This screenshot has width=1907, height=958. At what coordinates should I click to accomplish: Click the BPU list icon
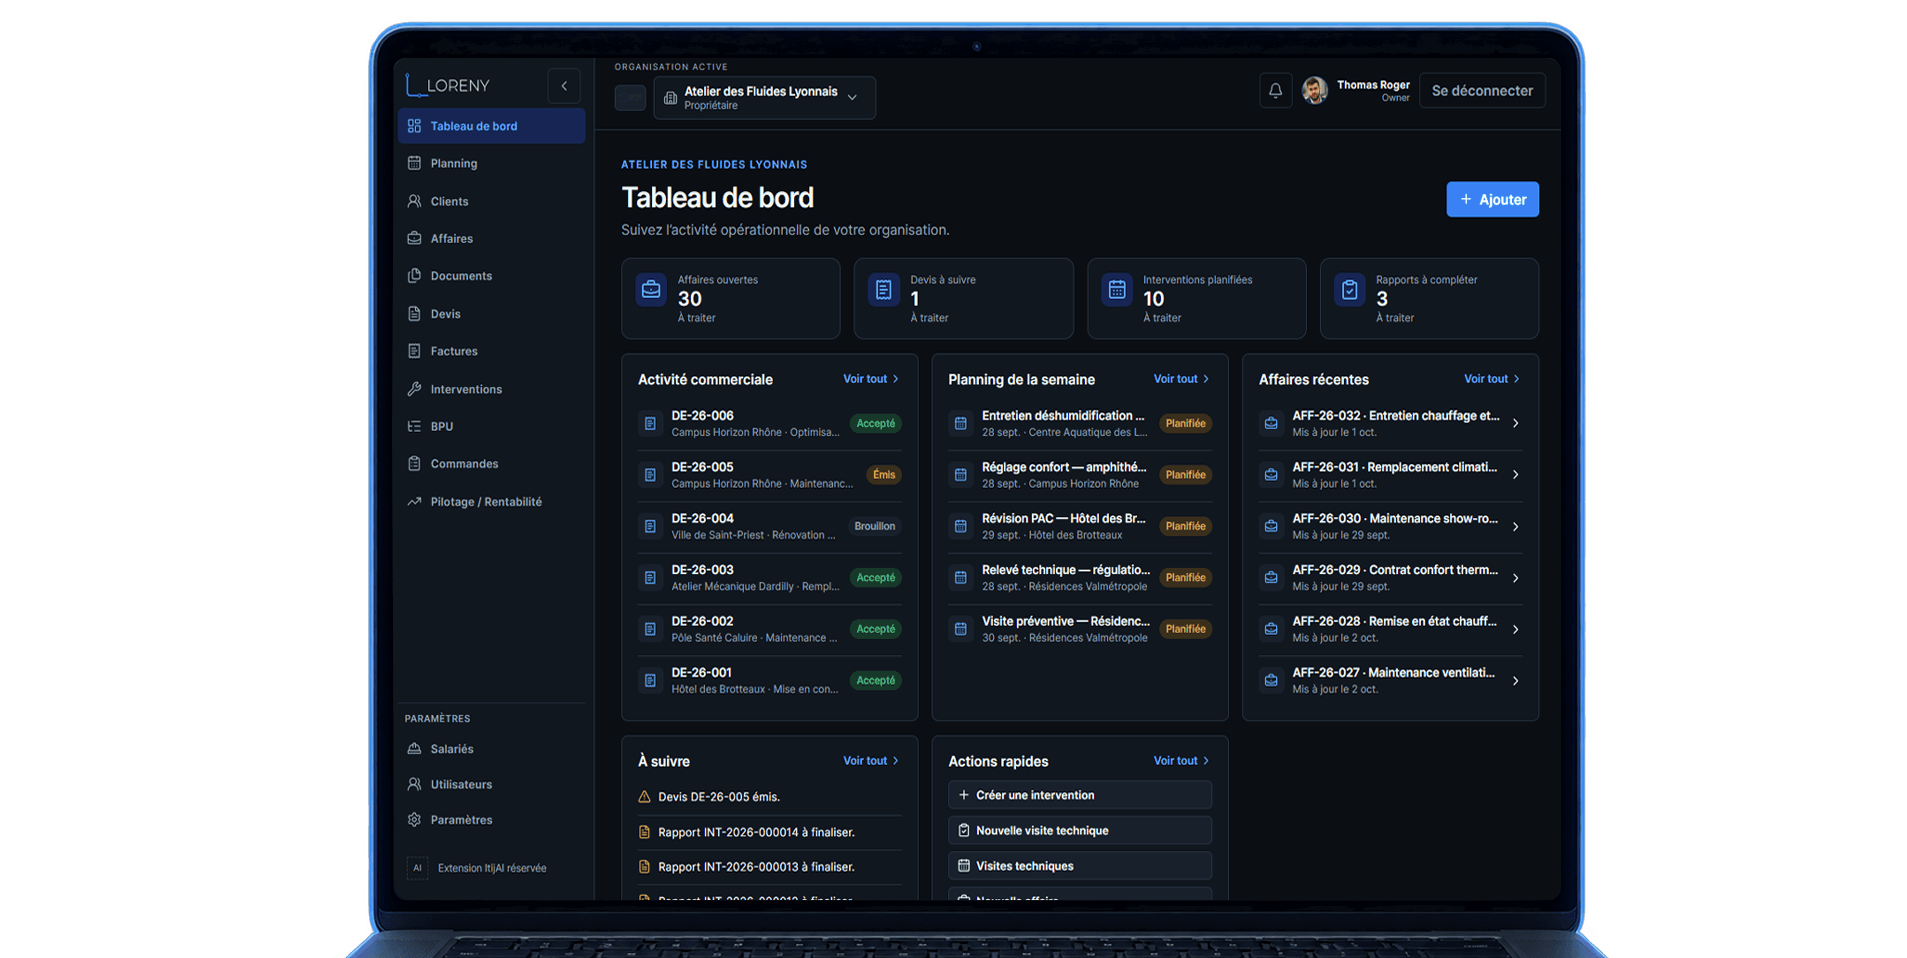tap(414, 426)
